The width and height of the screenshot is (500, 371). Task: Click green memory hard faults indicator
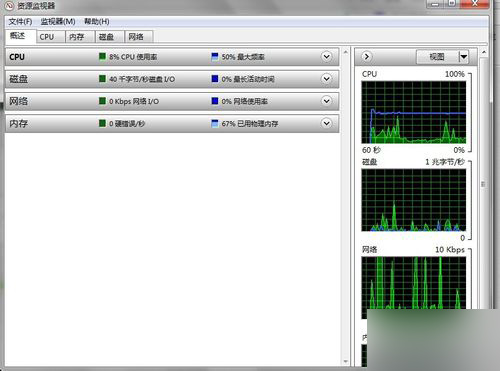click(x=102, y=123)
